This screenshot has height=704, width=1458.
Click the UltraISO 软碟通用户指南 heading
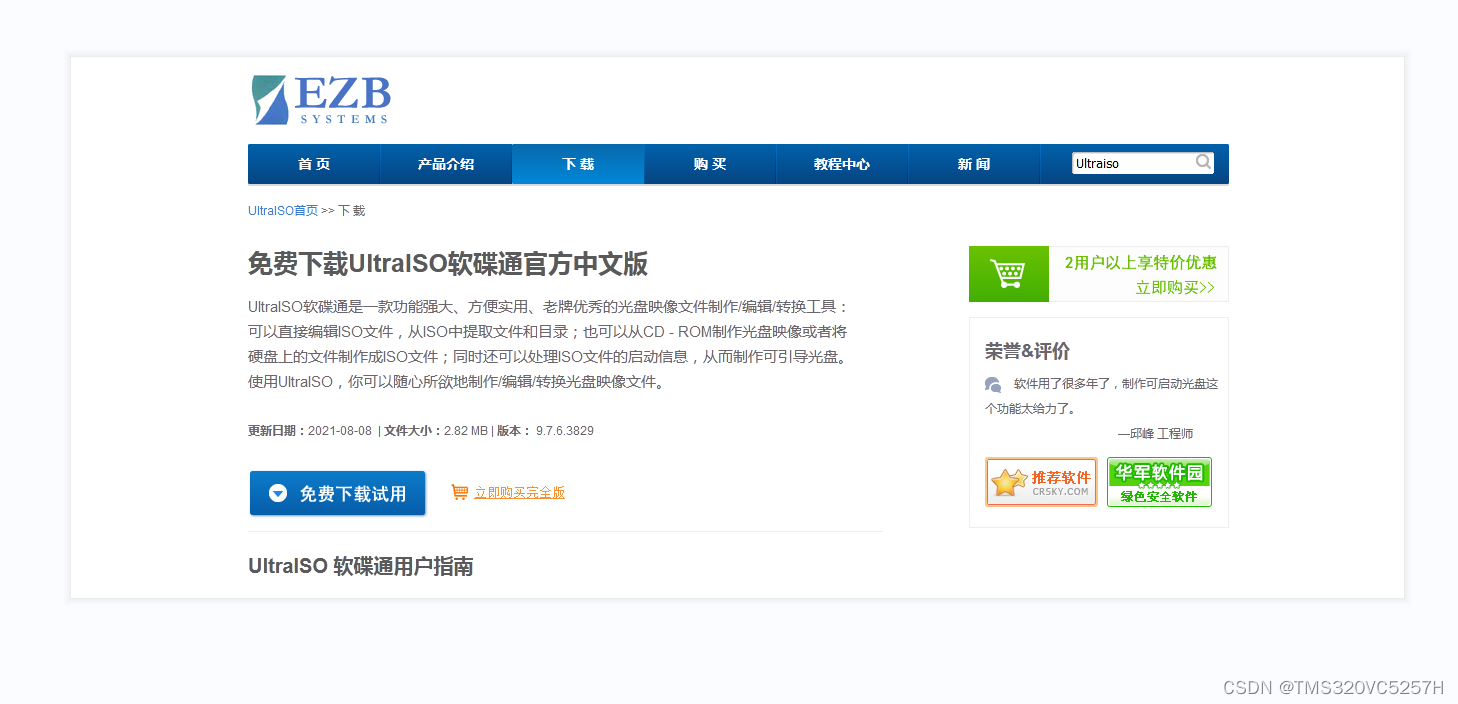pyautogui.click(x=361, y=567)
